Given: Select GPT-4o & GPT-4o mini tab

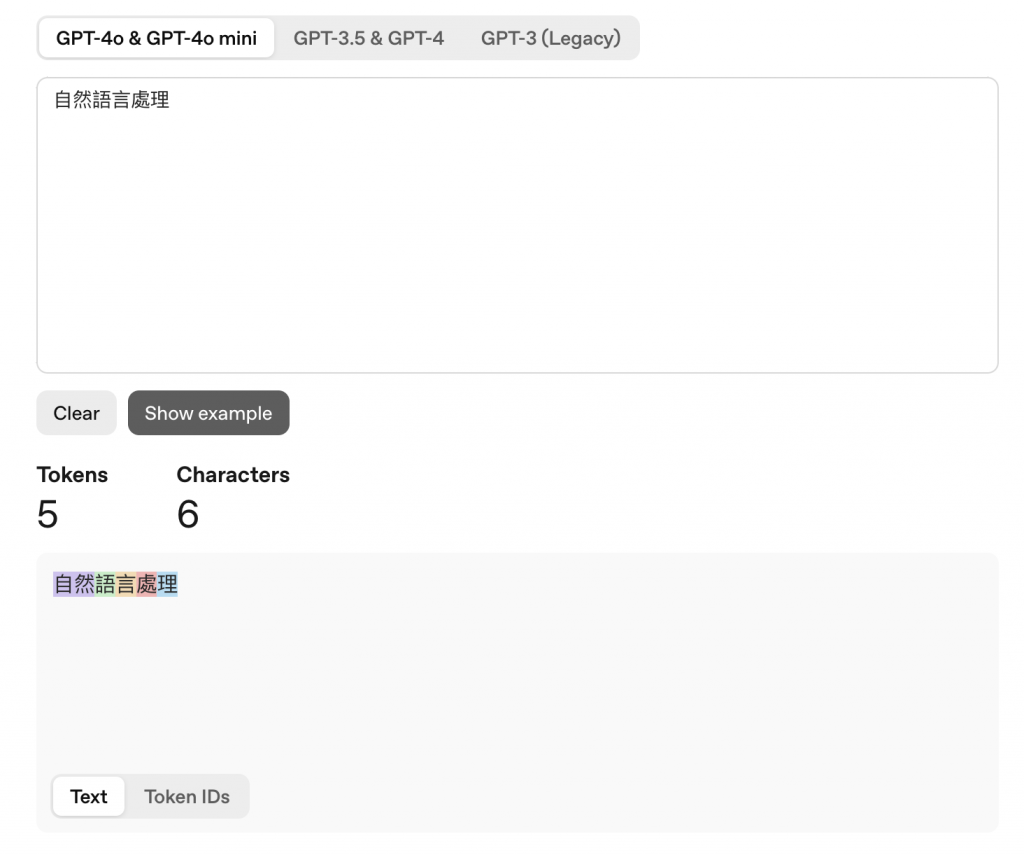Looking at the screenshot, I should 156,38.
